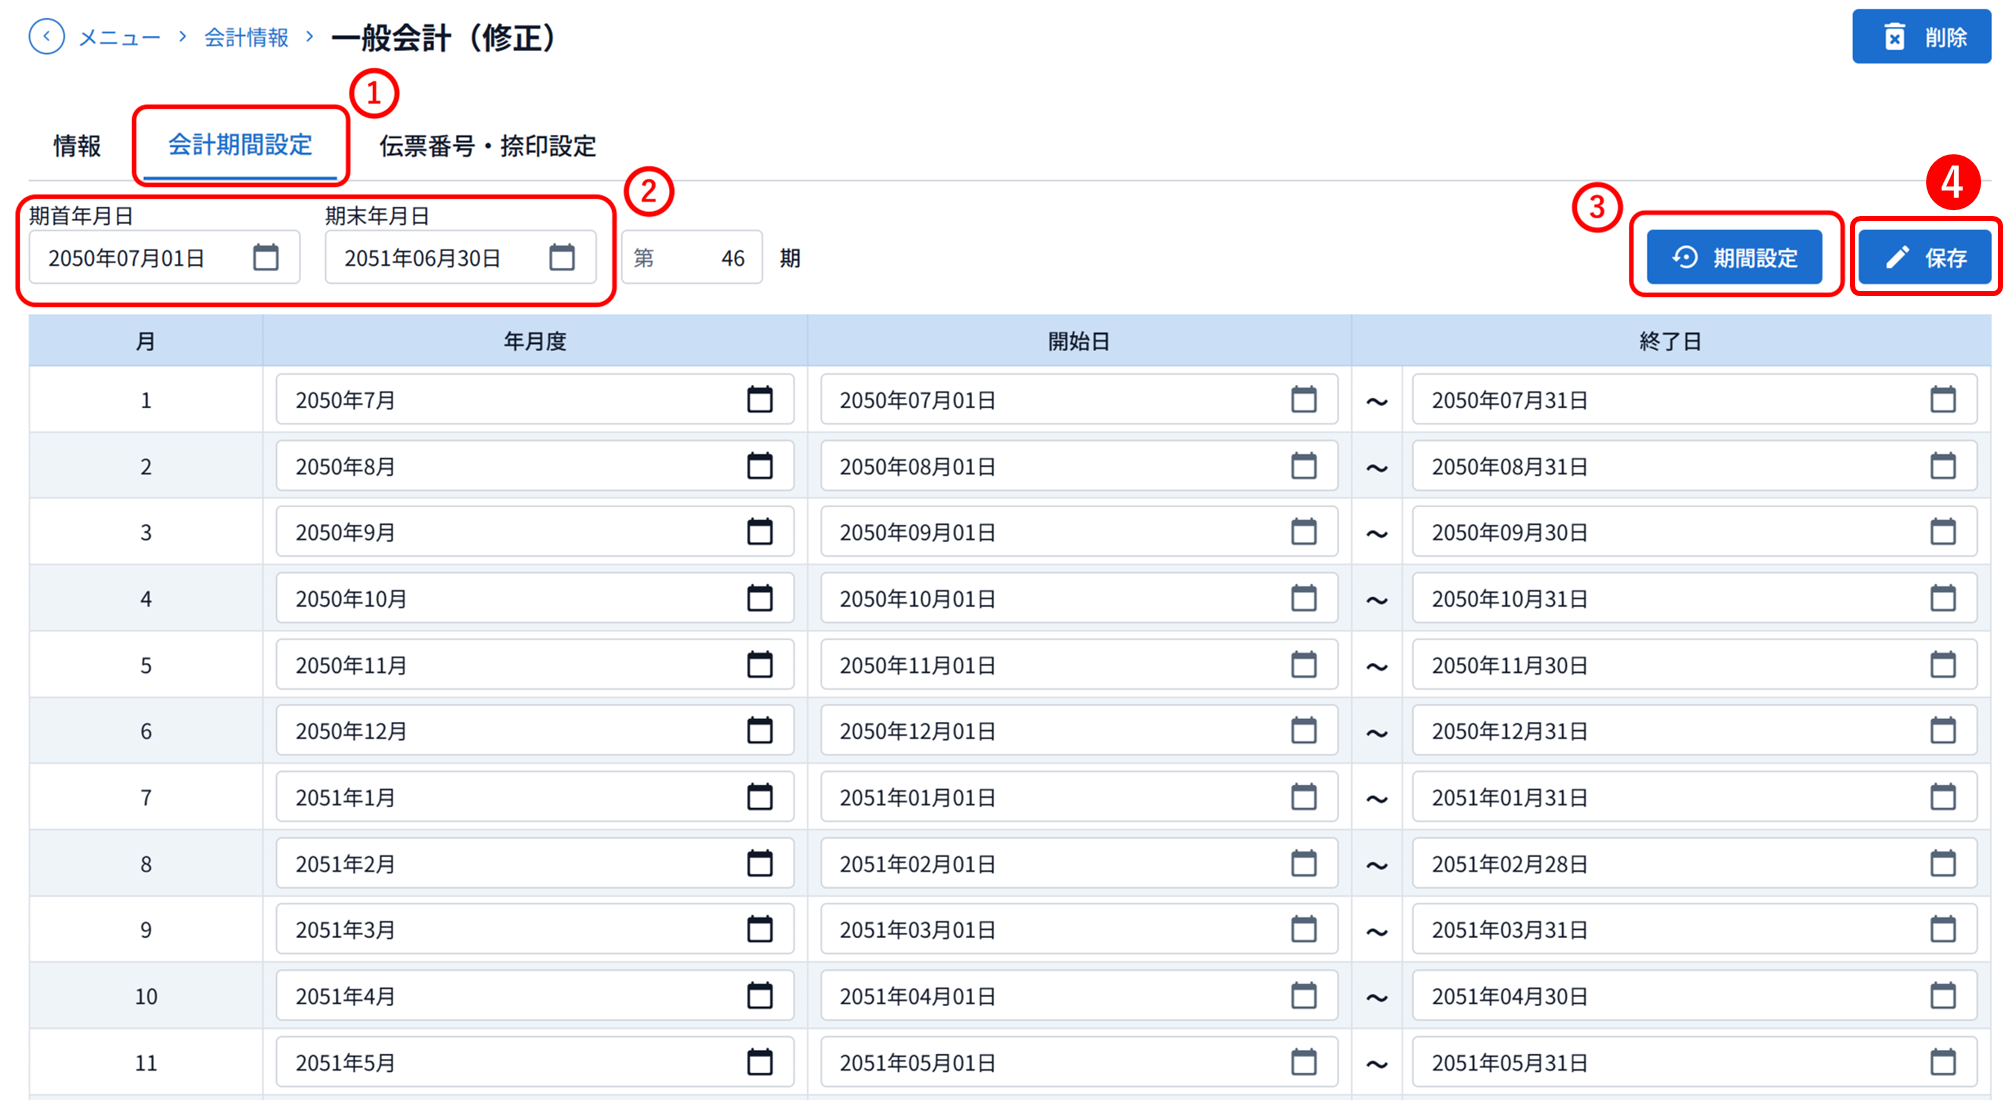The height and width of the screenshot is (1113, 2003).
Task: Open calendar icon for start date 2050年08月01日
Action: [1304, 465]
